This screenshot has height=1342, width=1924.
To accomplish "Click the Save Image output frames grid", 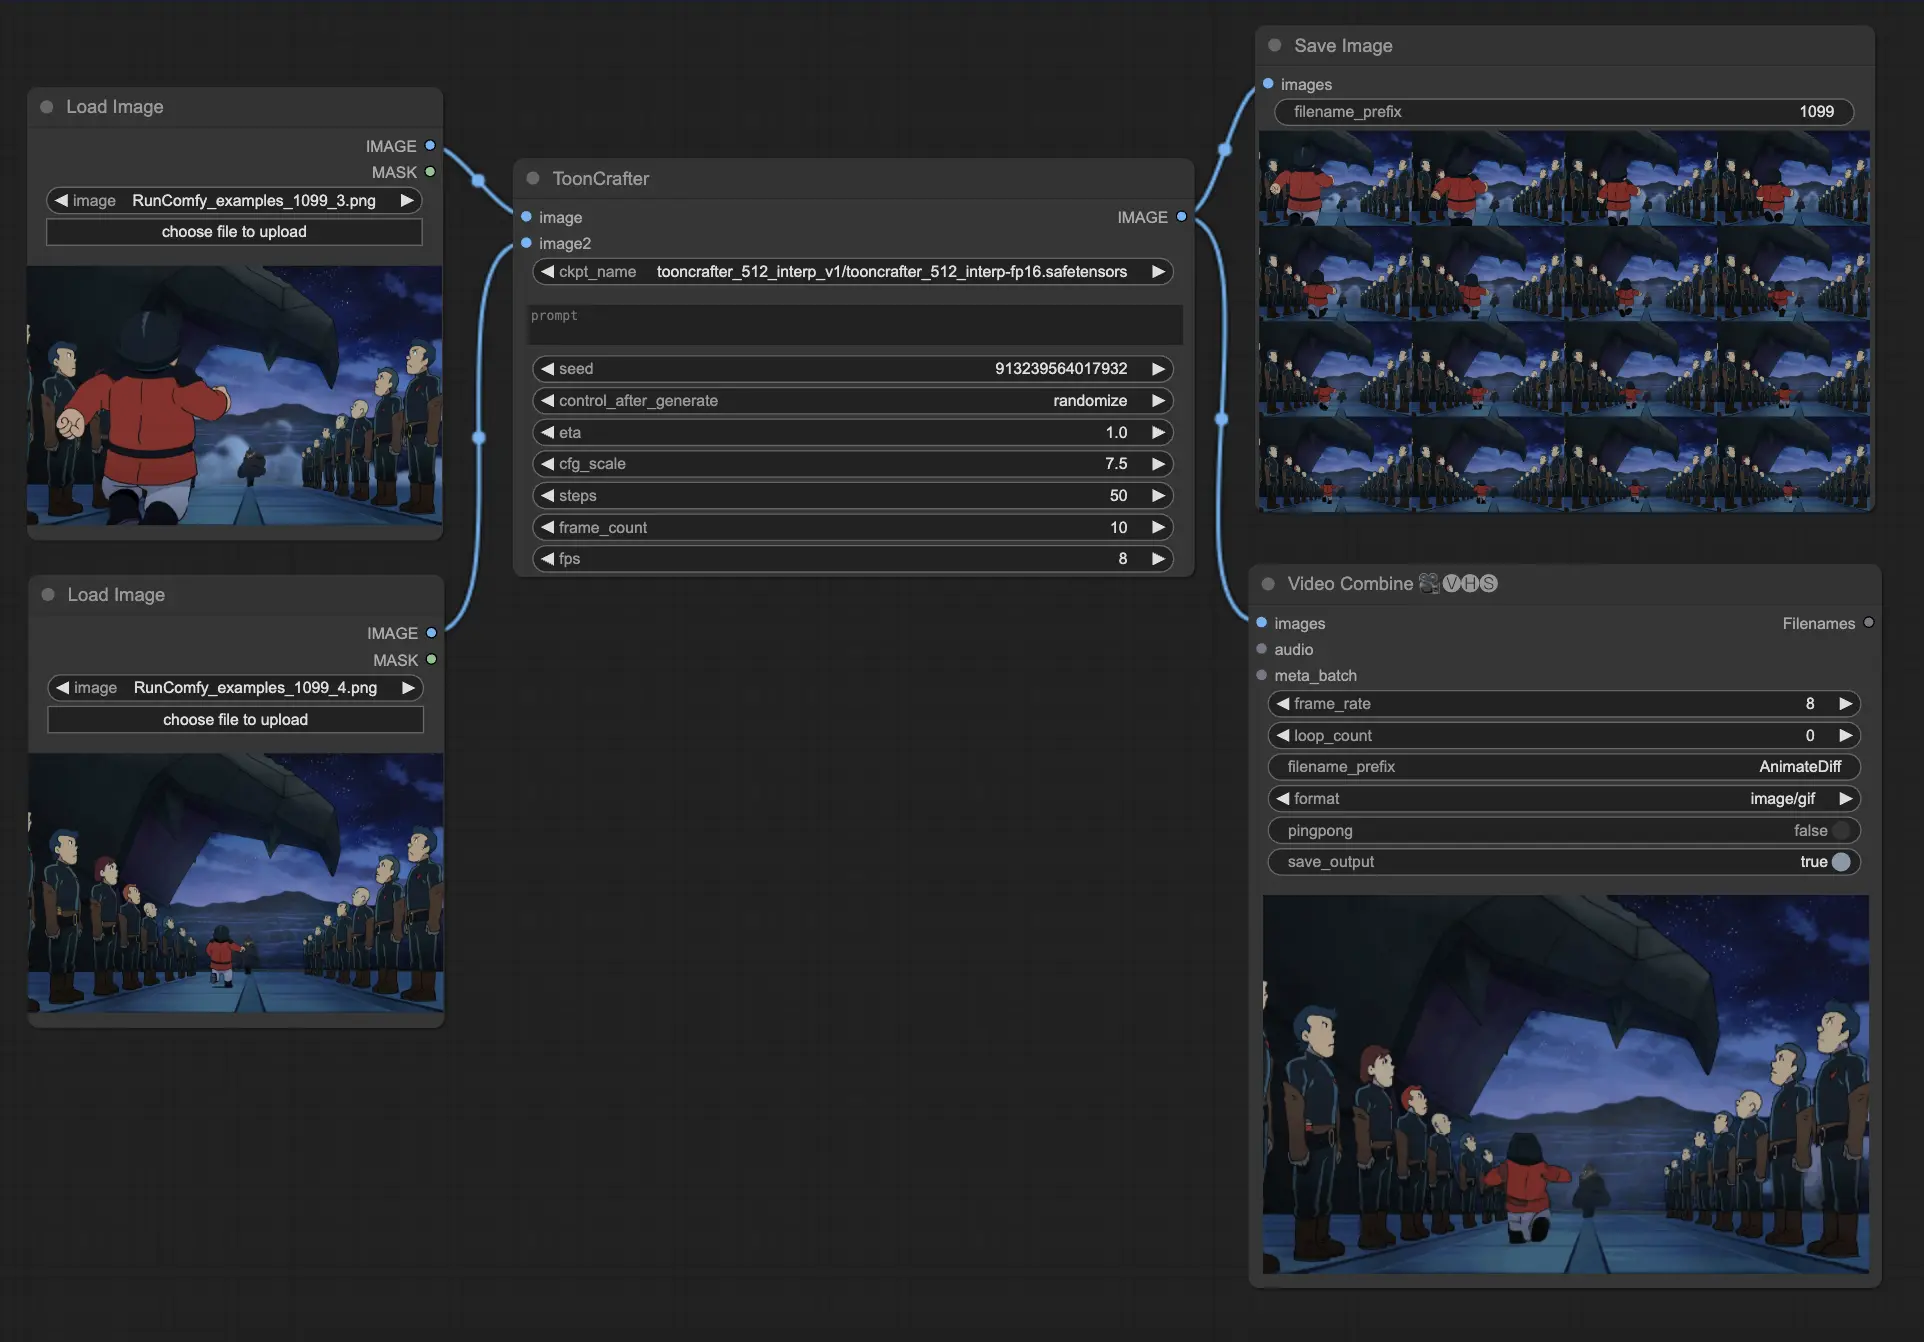I will [1564, 321].
